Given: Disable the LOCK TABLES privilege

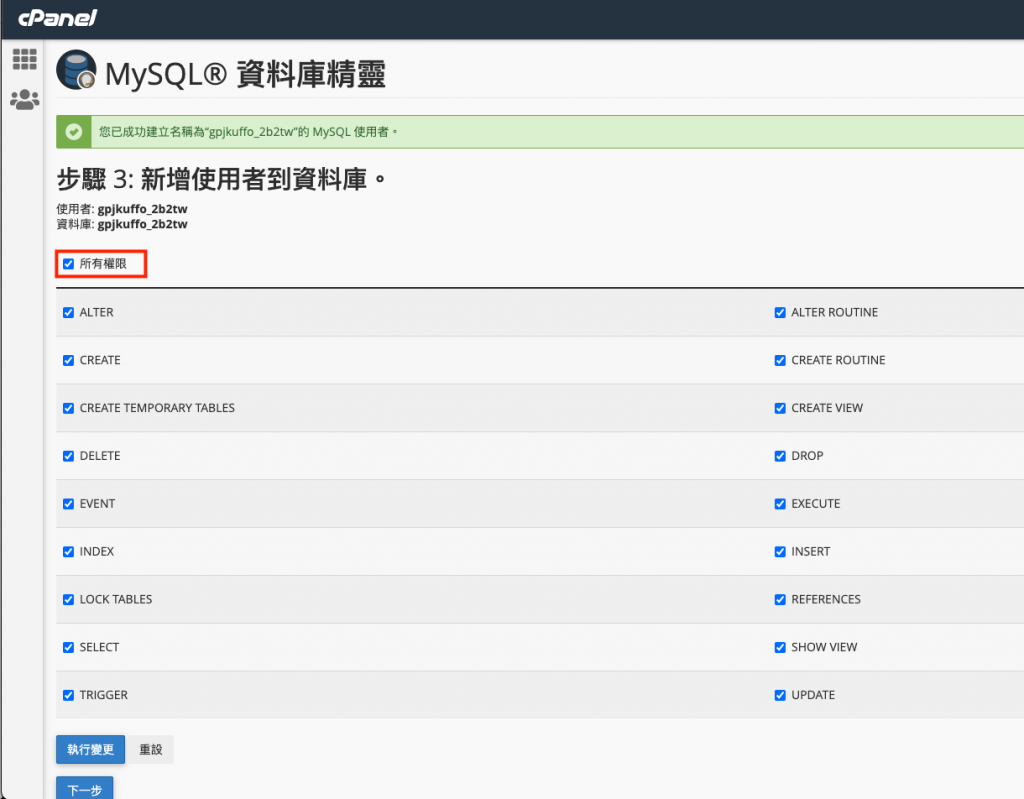Looking at the screenshot, I should pyautogui.click(x=69, y=599).
